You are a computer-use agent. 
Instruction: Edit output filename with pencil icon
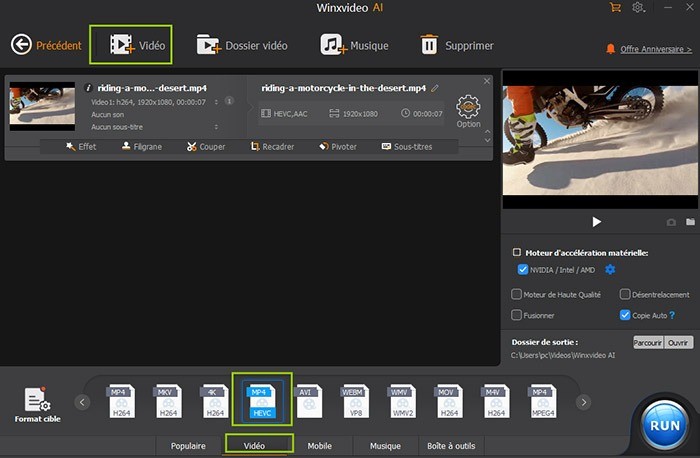coord(435,88)
